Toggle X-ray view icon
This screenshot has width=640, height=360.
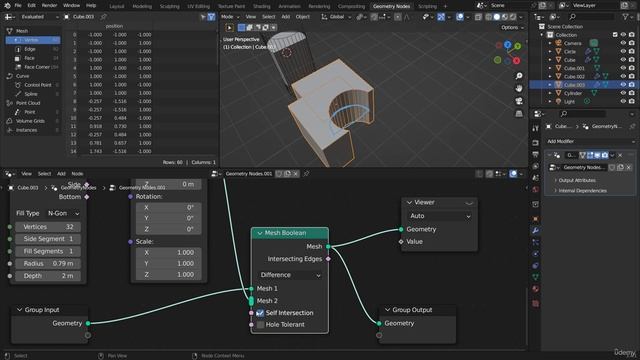(x=478, y=17)
